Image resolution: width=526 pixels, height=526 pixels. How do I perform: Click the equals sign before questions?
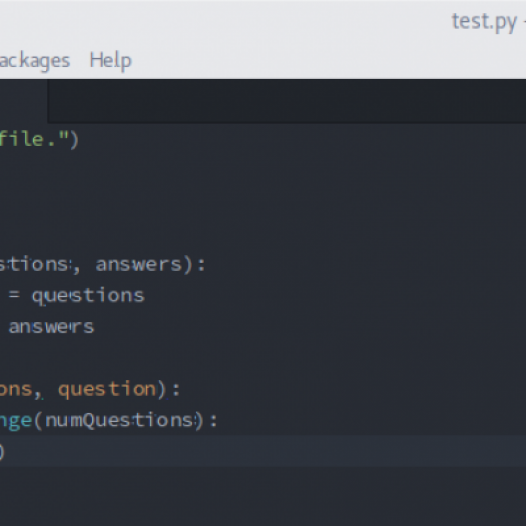coord(14,295)
